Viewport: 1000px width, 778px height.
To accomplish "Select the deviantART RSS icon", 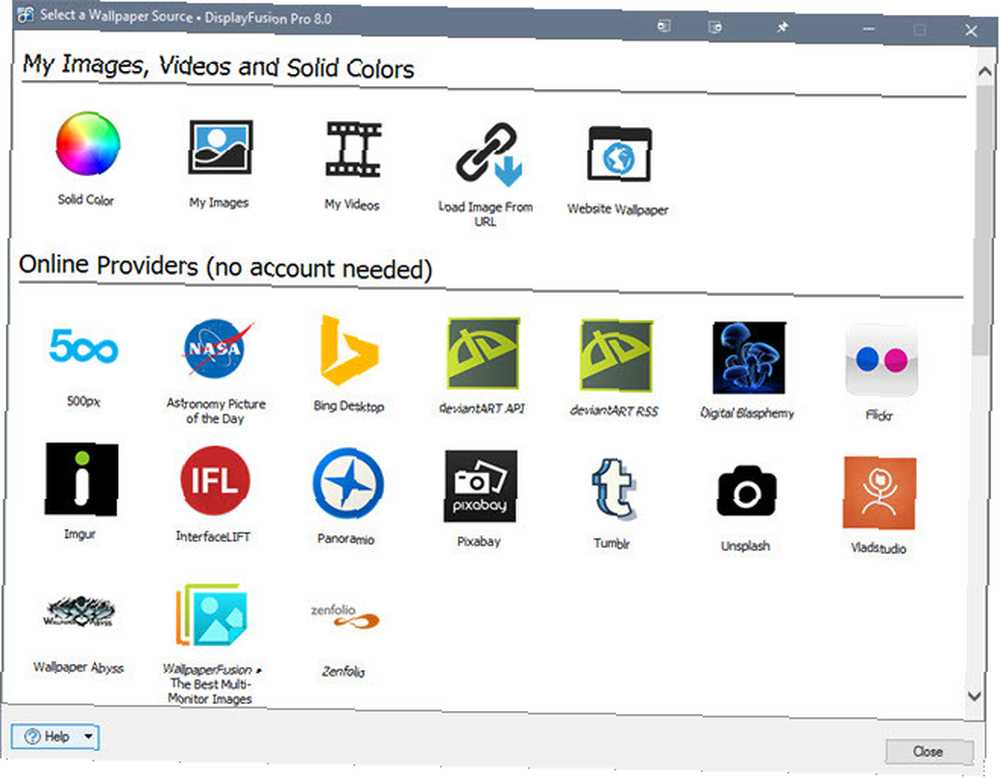I will (616, 355).
